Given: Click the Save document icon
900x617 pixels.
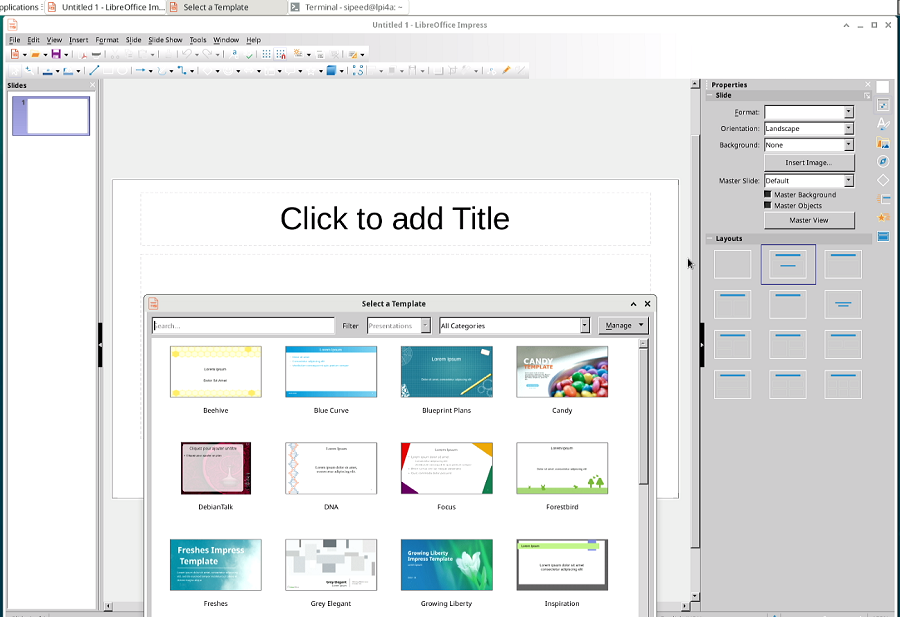Looking at the screenshot, I should click(56, 54).
